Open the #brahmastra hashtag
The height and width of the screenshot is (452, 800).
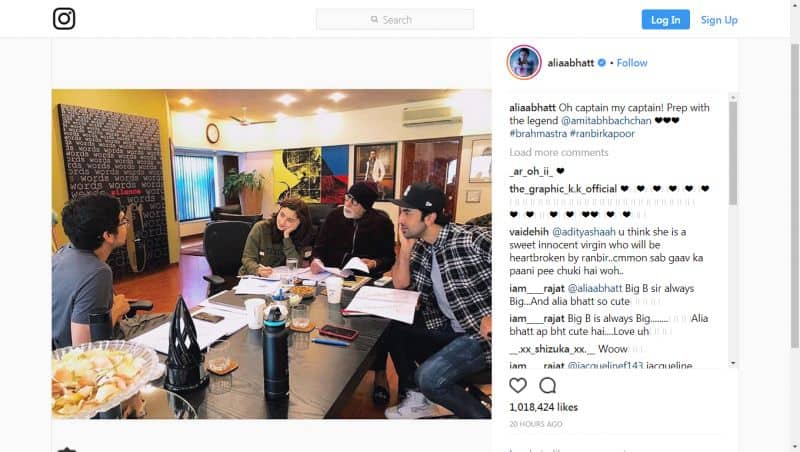(538, 134)
